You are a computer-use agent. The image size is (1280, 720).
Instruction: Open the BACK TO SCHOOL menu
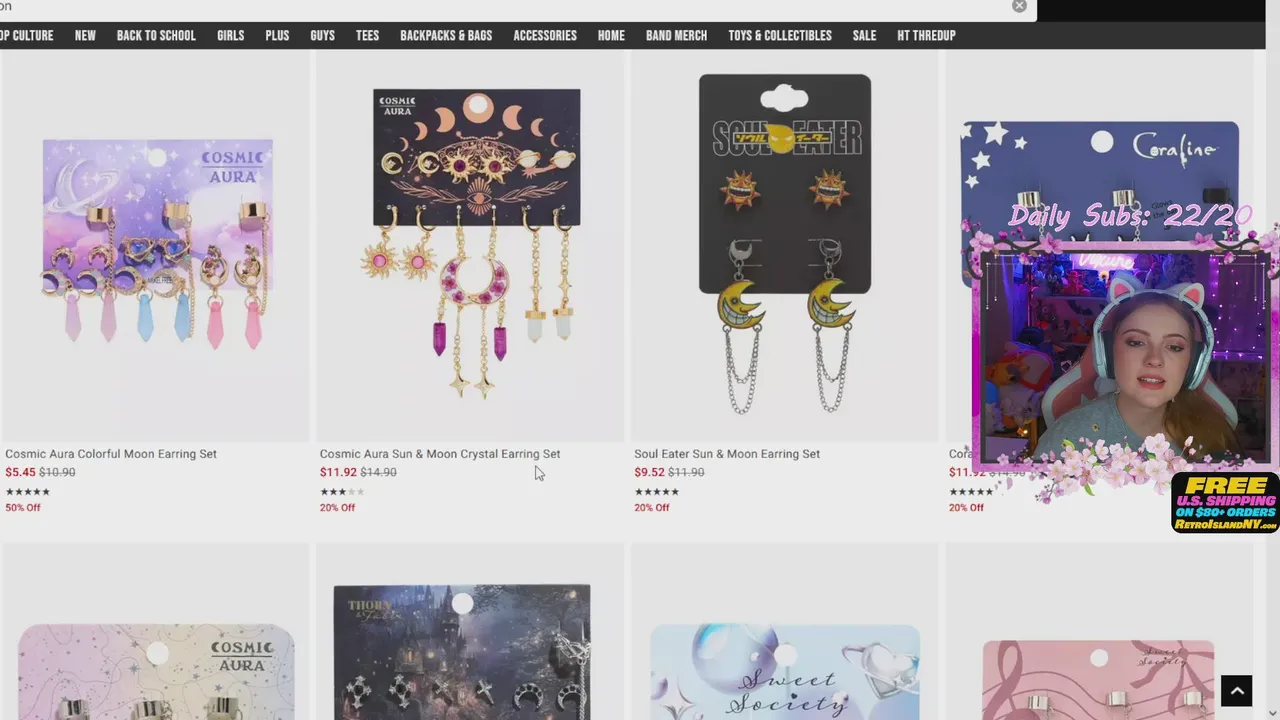156,35
